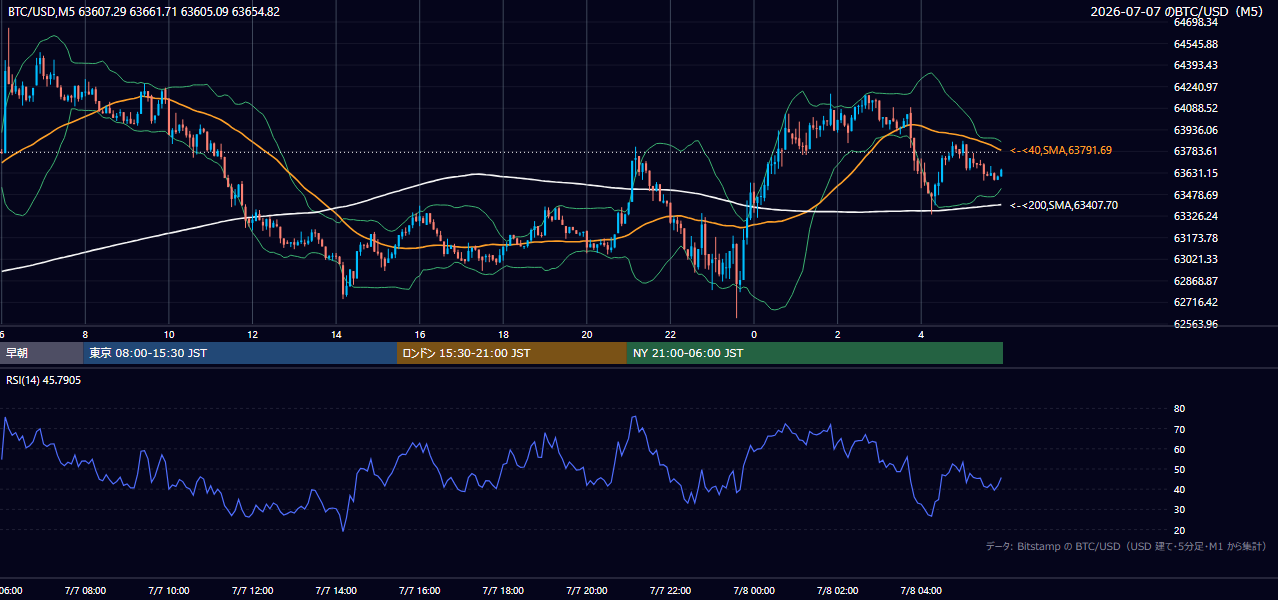Click hour marker 2 under price chart
The height and width of the screenshot is (600, 1278).
tap(838, 334)
